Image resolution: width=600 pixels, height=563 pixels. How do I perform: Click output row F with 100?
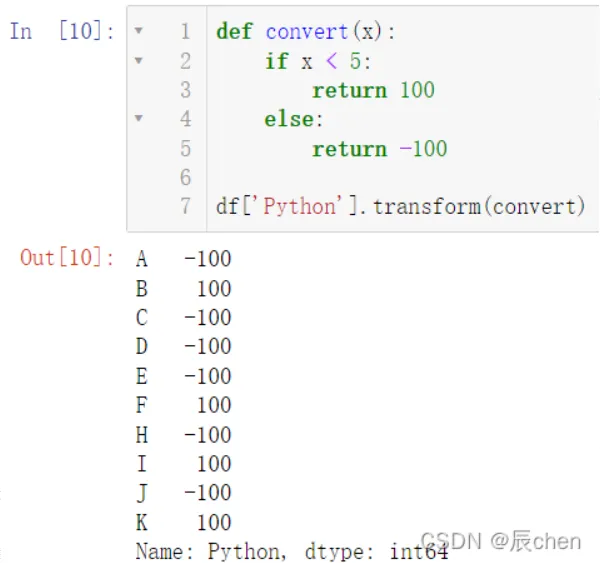pyautogui.click(x=184, y=405)
